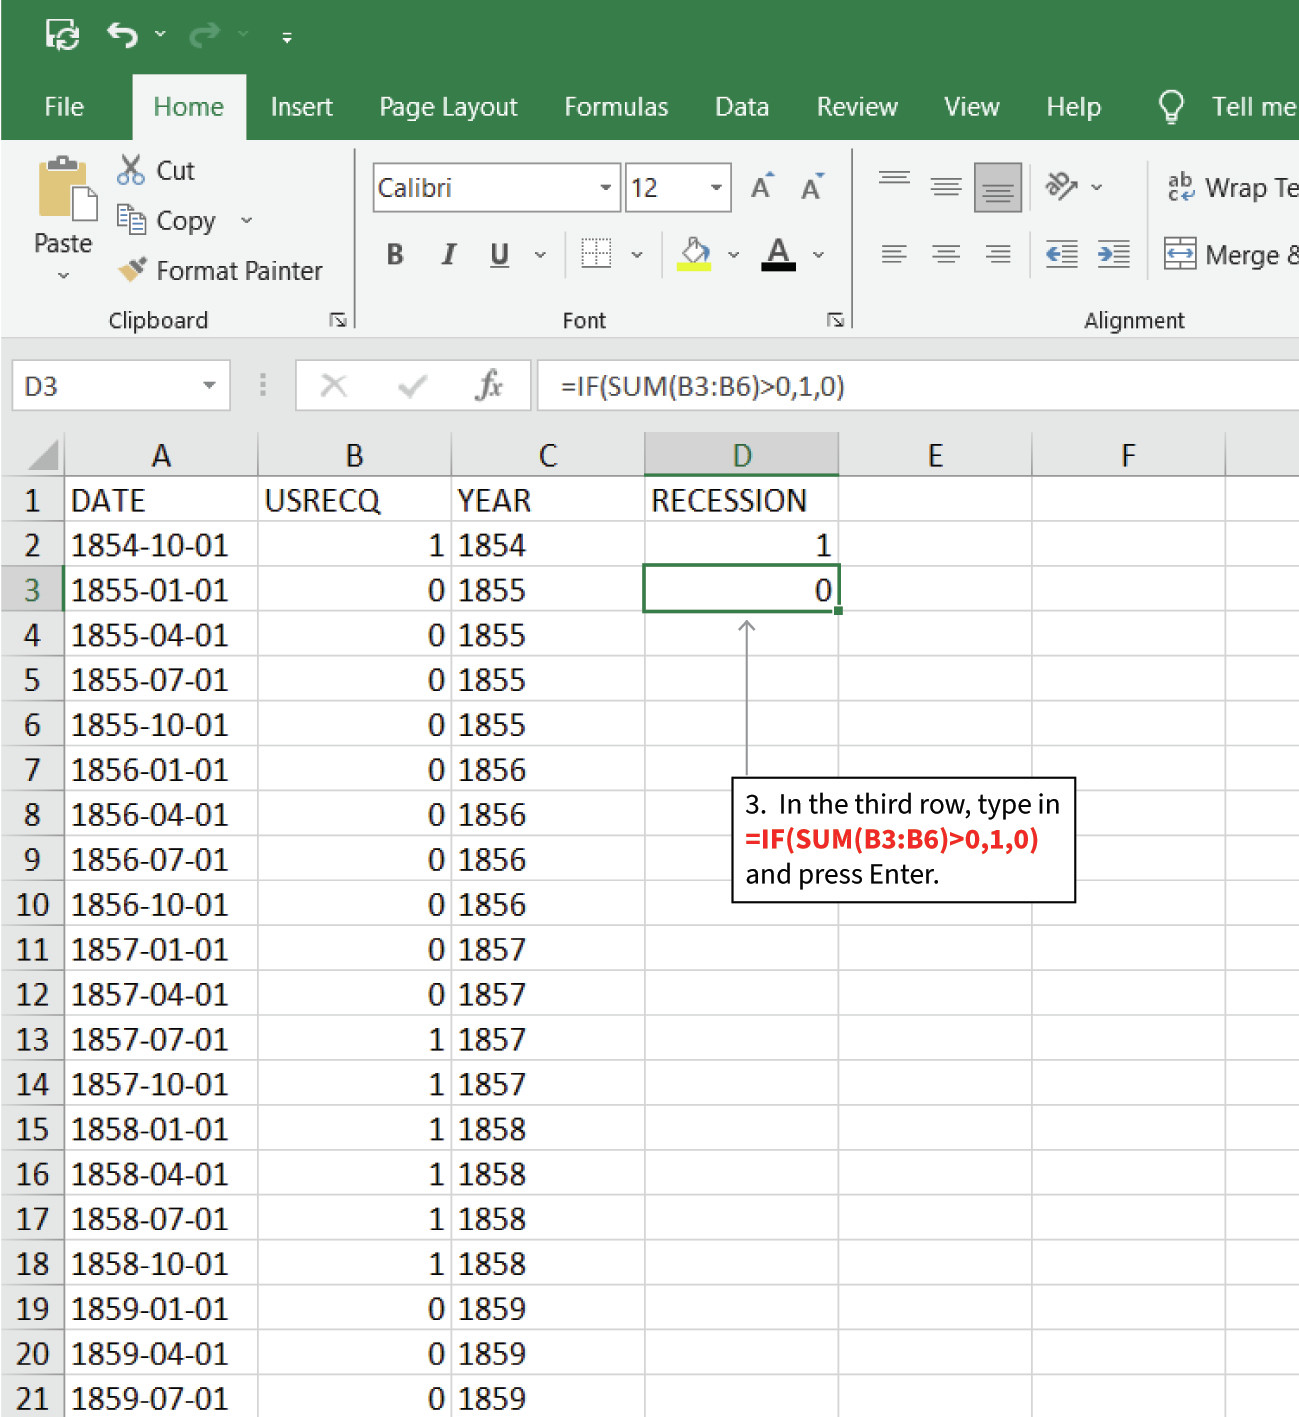Viewport: 1299px width, 1417px height.
Task: Enable Wrap Text for the selection
Action: coord(1228,186)
